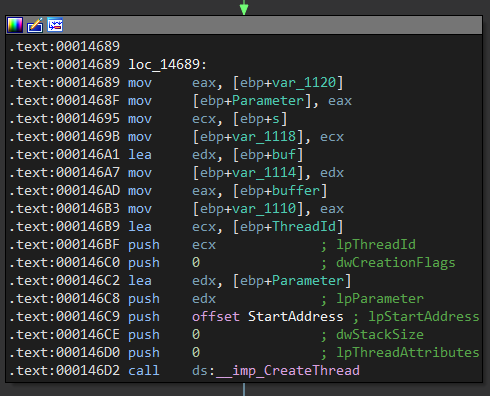This screenshot has width=490, height=396.
Task: Click address .text:000146B9
Action: tap(65, 226)
